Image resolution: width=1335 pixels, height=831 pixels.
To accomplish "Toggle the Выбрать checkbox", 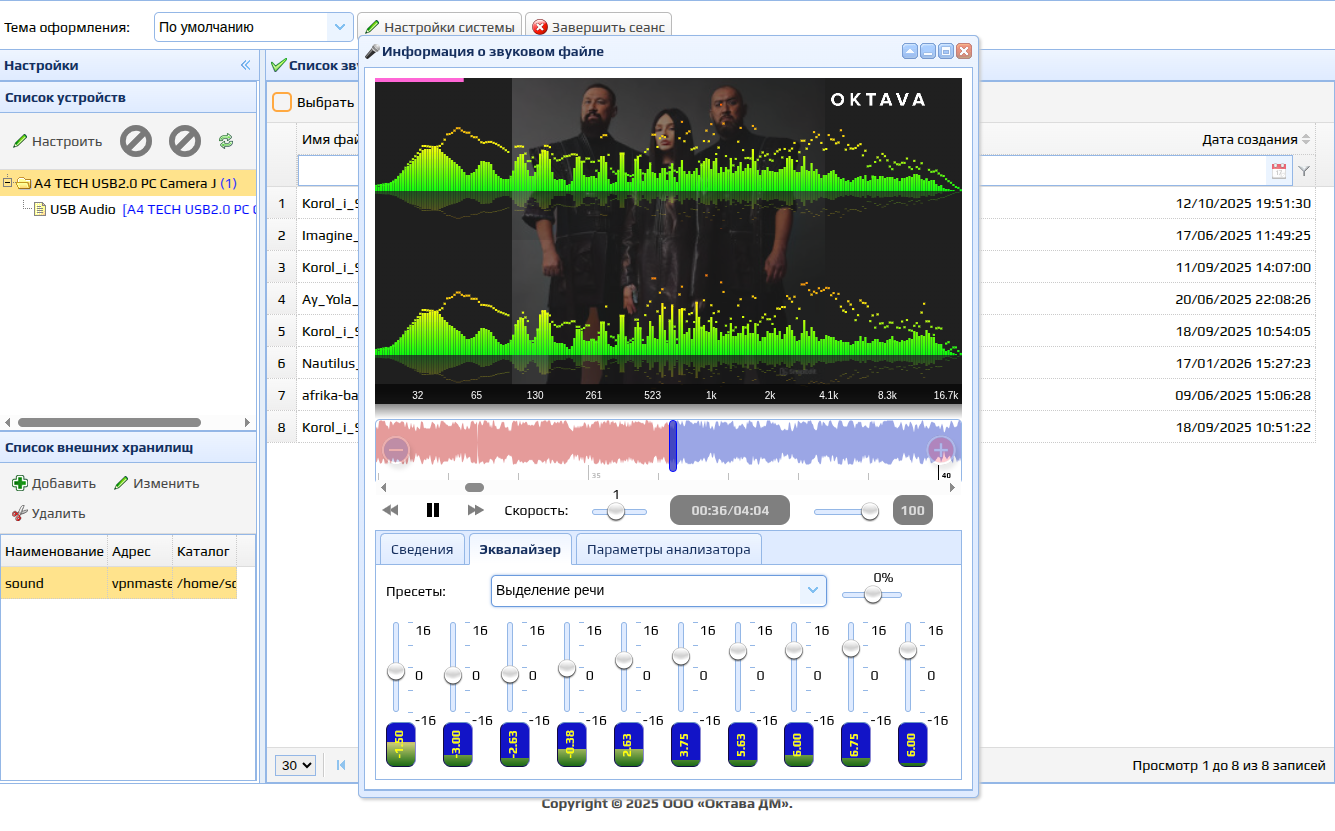I will click(x=282, y=102).
